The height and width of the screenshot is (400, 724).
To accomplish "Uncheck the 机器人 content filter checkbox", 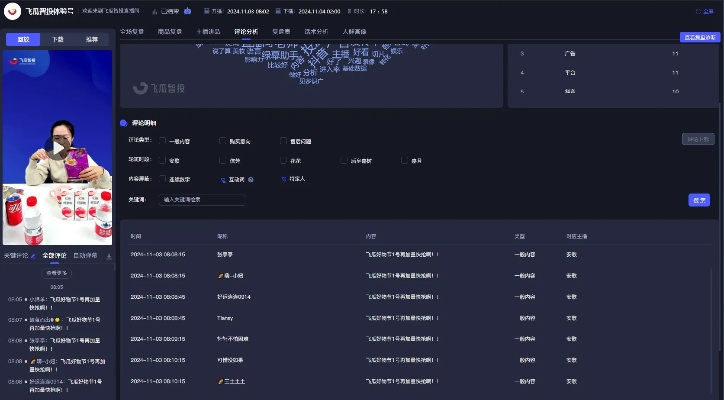I will click(x=283, y=179).
